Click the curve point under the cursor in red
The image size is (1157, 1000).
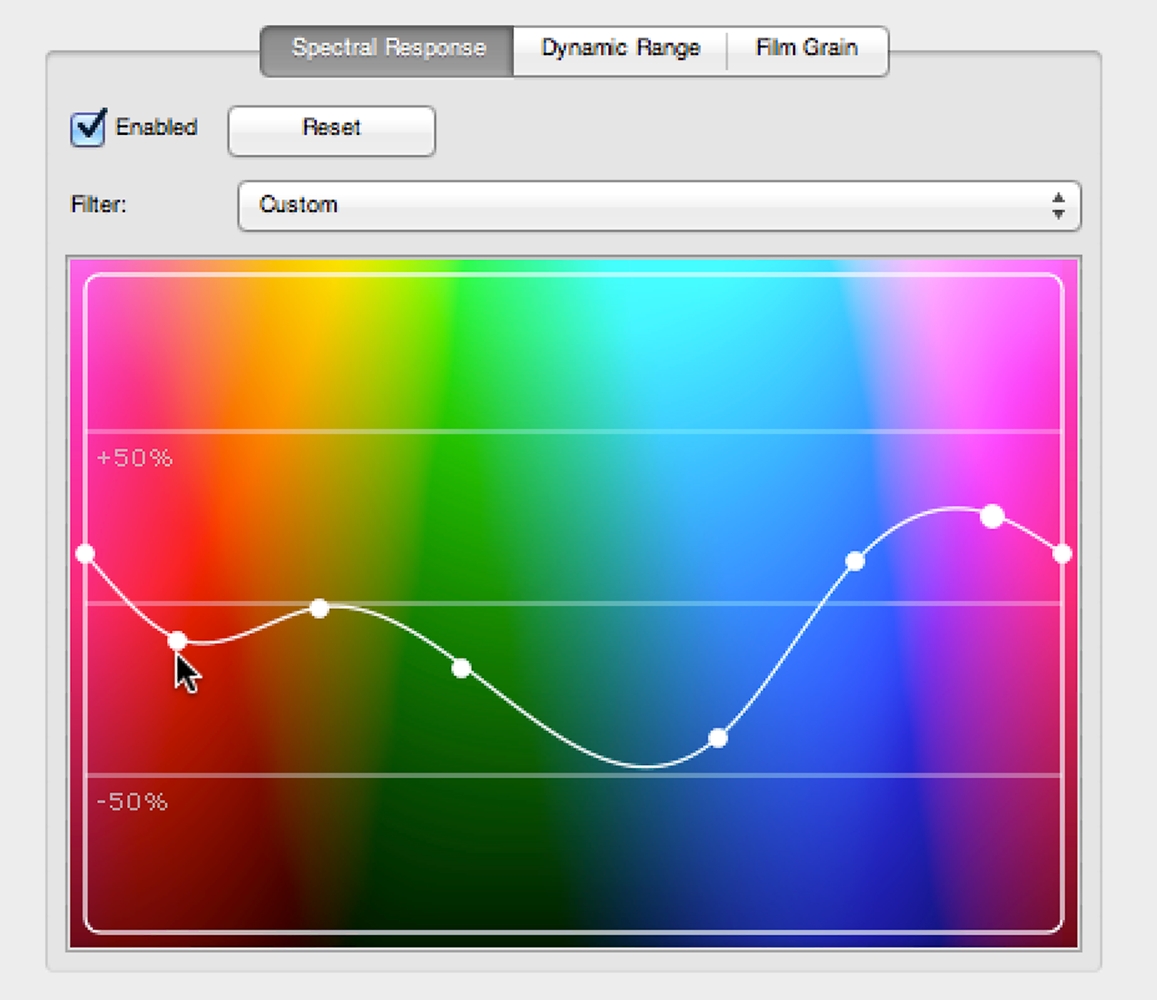click(x=177, y=641)
